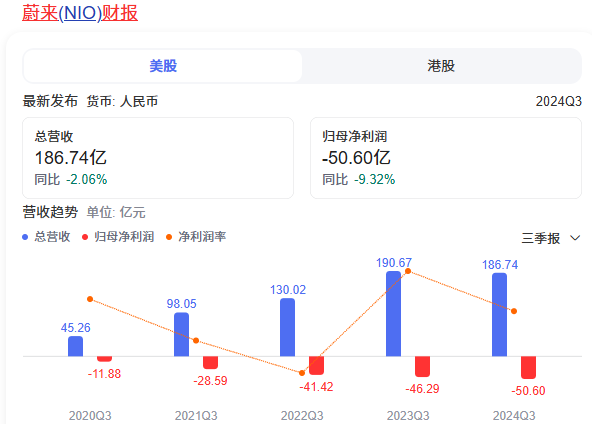
Task: Click the 2024Q3 period label at top right
Action: [558, 101]
